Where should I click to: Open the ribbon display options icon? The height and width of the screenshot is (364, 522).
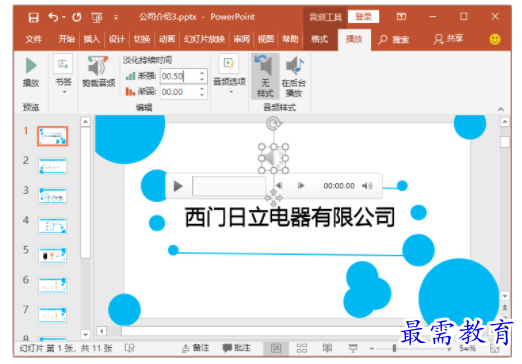click(x=401, y=16)
